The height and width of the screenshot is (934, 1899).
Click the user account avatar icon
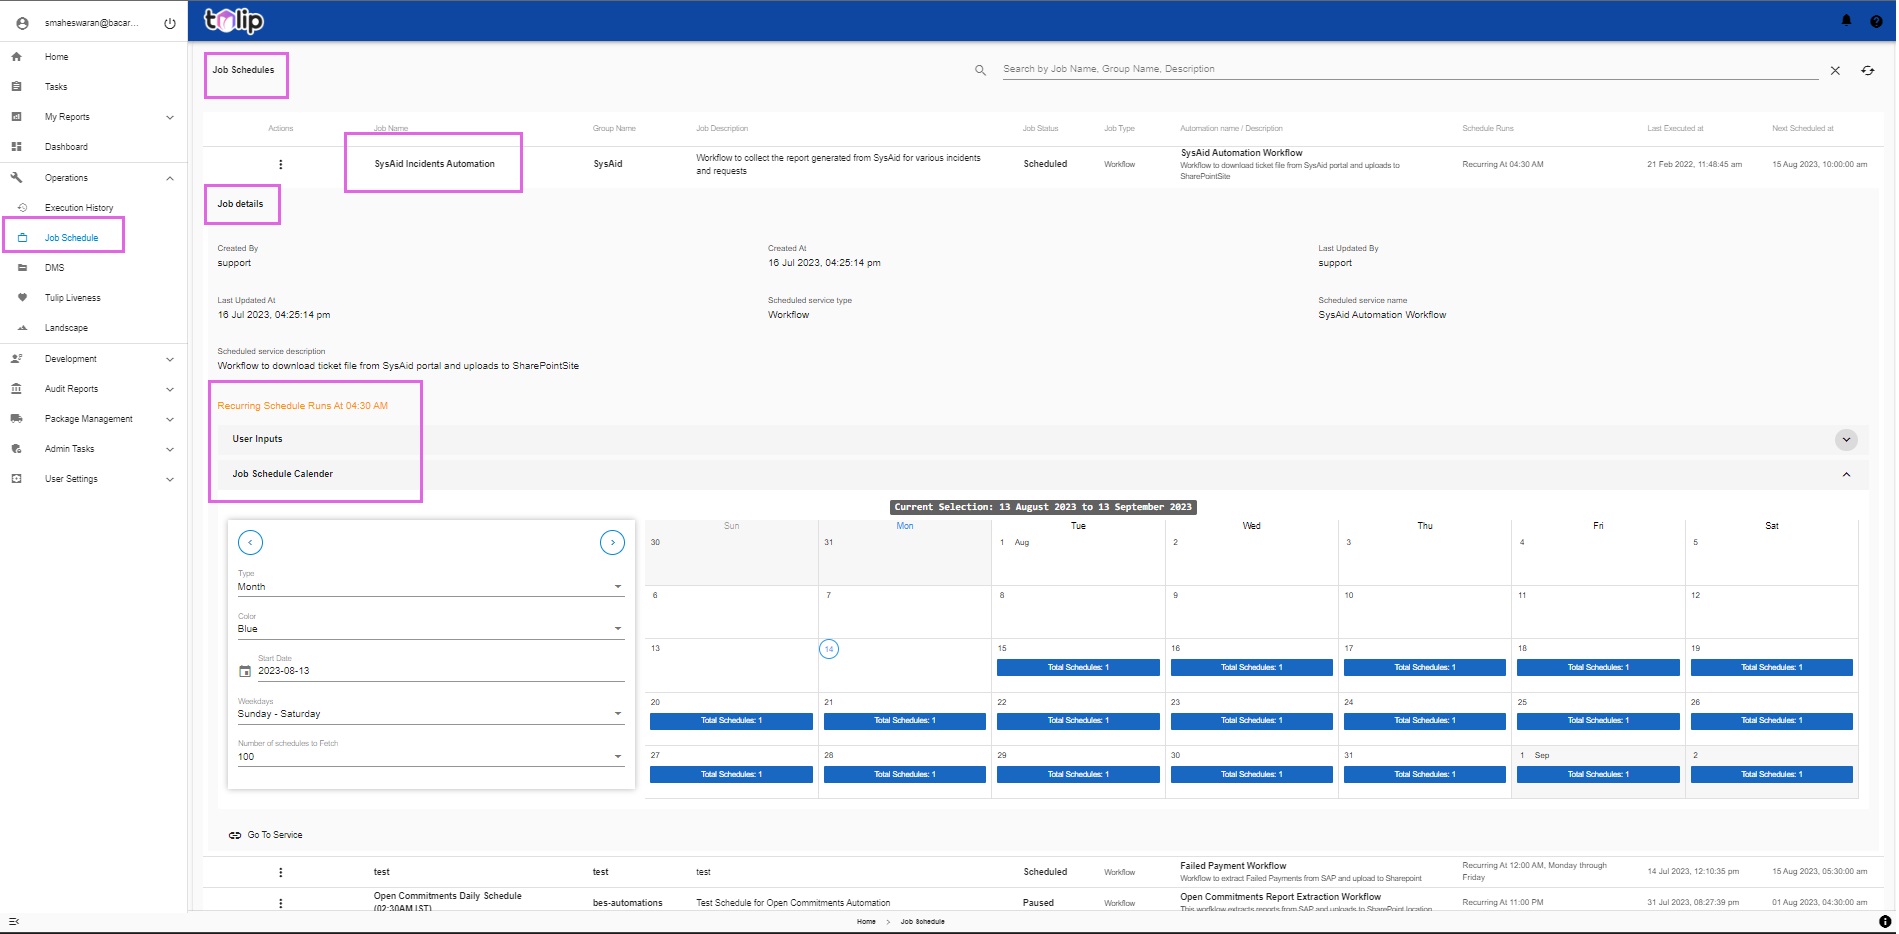[22, 23]
